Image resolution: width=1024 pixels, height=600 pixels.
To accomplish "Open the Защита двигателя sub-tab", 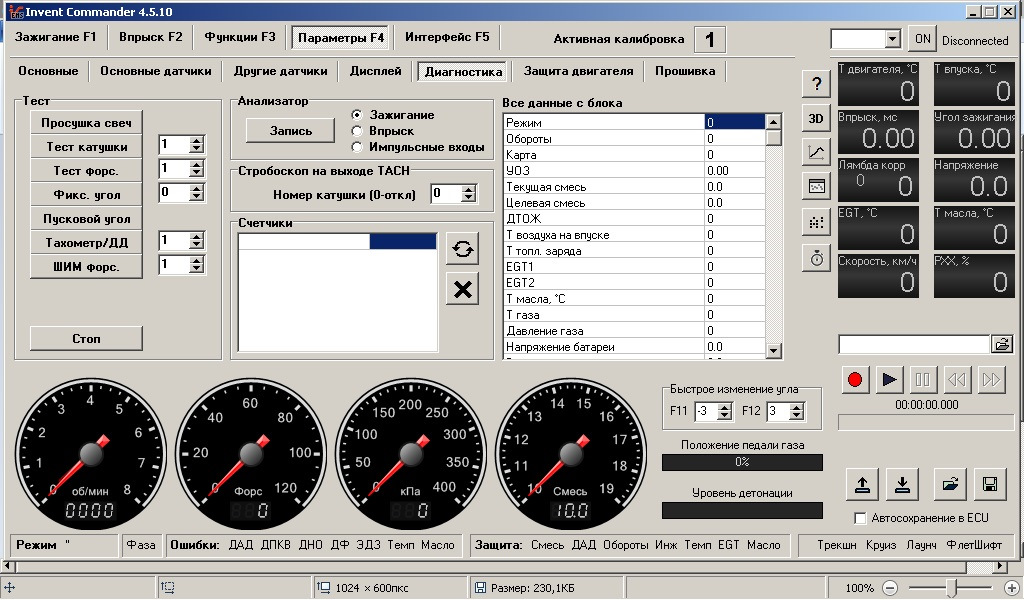I will (x=578, y=71).
